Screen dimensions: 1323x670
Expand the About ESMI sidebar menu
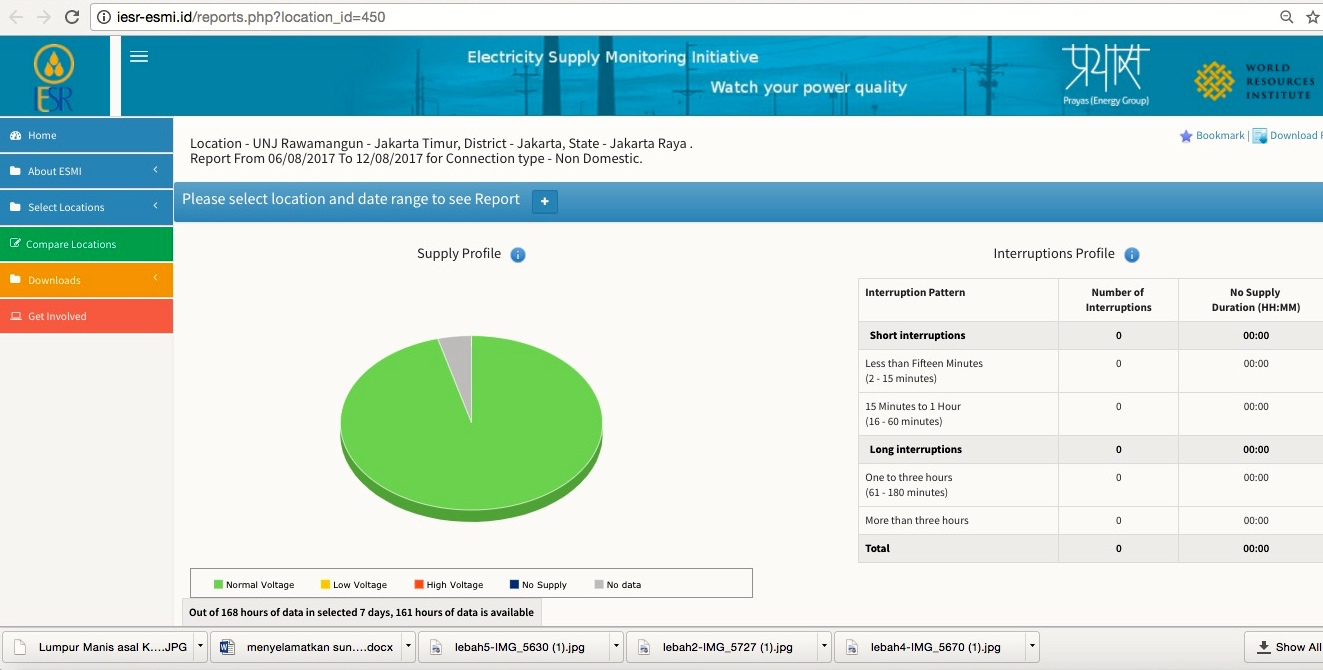point(86,171)
